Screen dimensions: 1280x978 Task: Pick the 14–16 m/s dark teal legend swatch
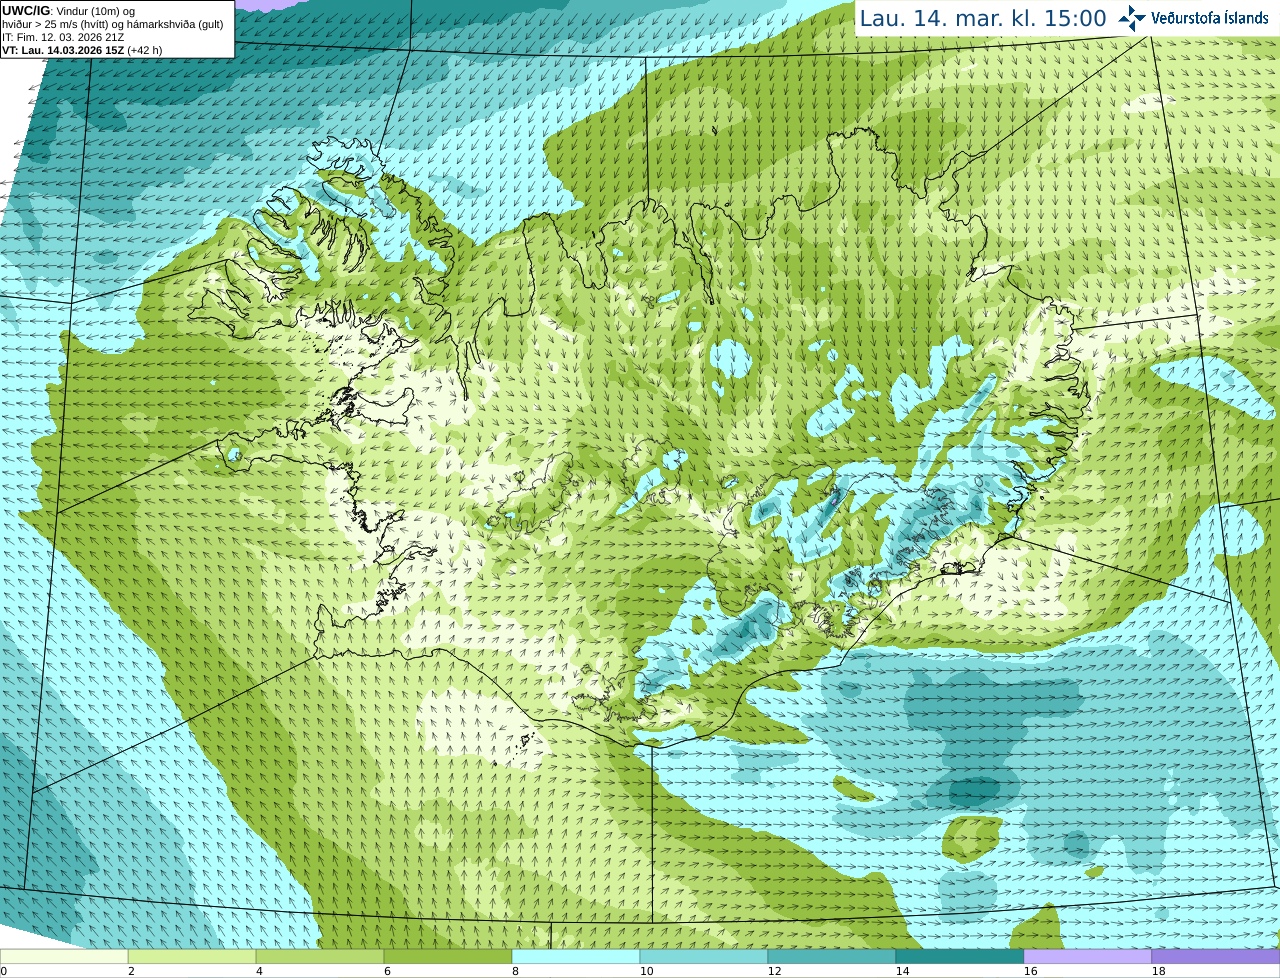point(960,956)
